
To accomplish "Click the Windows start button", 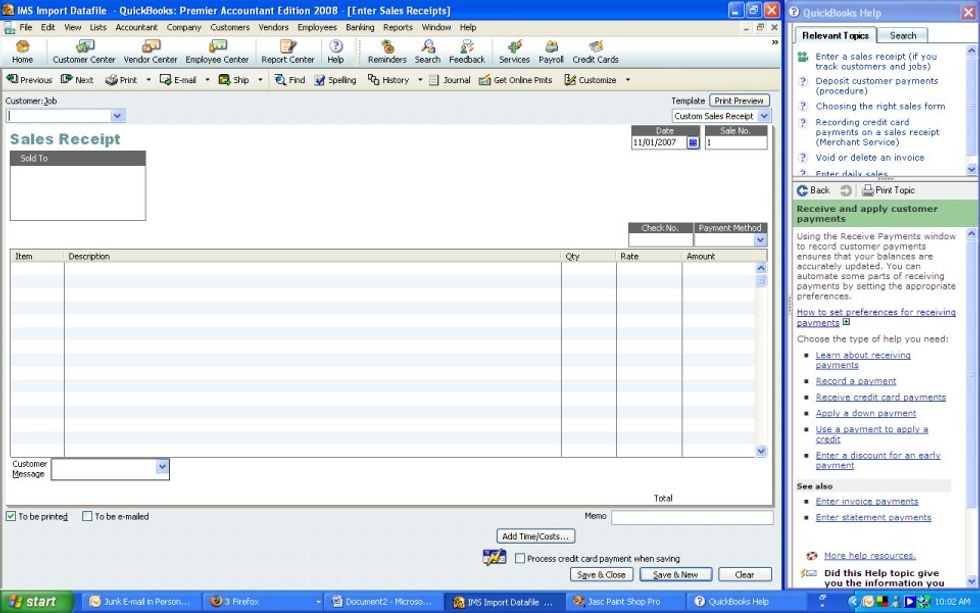I will click(x=35, y=602).
